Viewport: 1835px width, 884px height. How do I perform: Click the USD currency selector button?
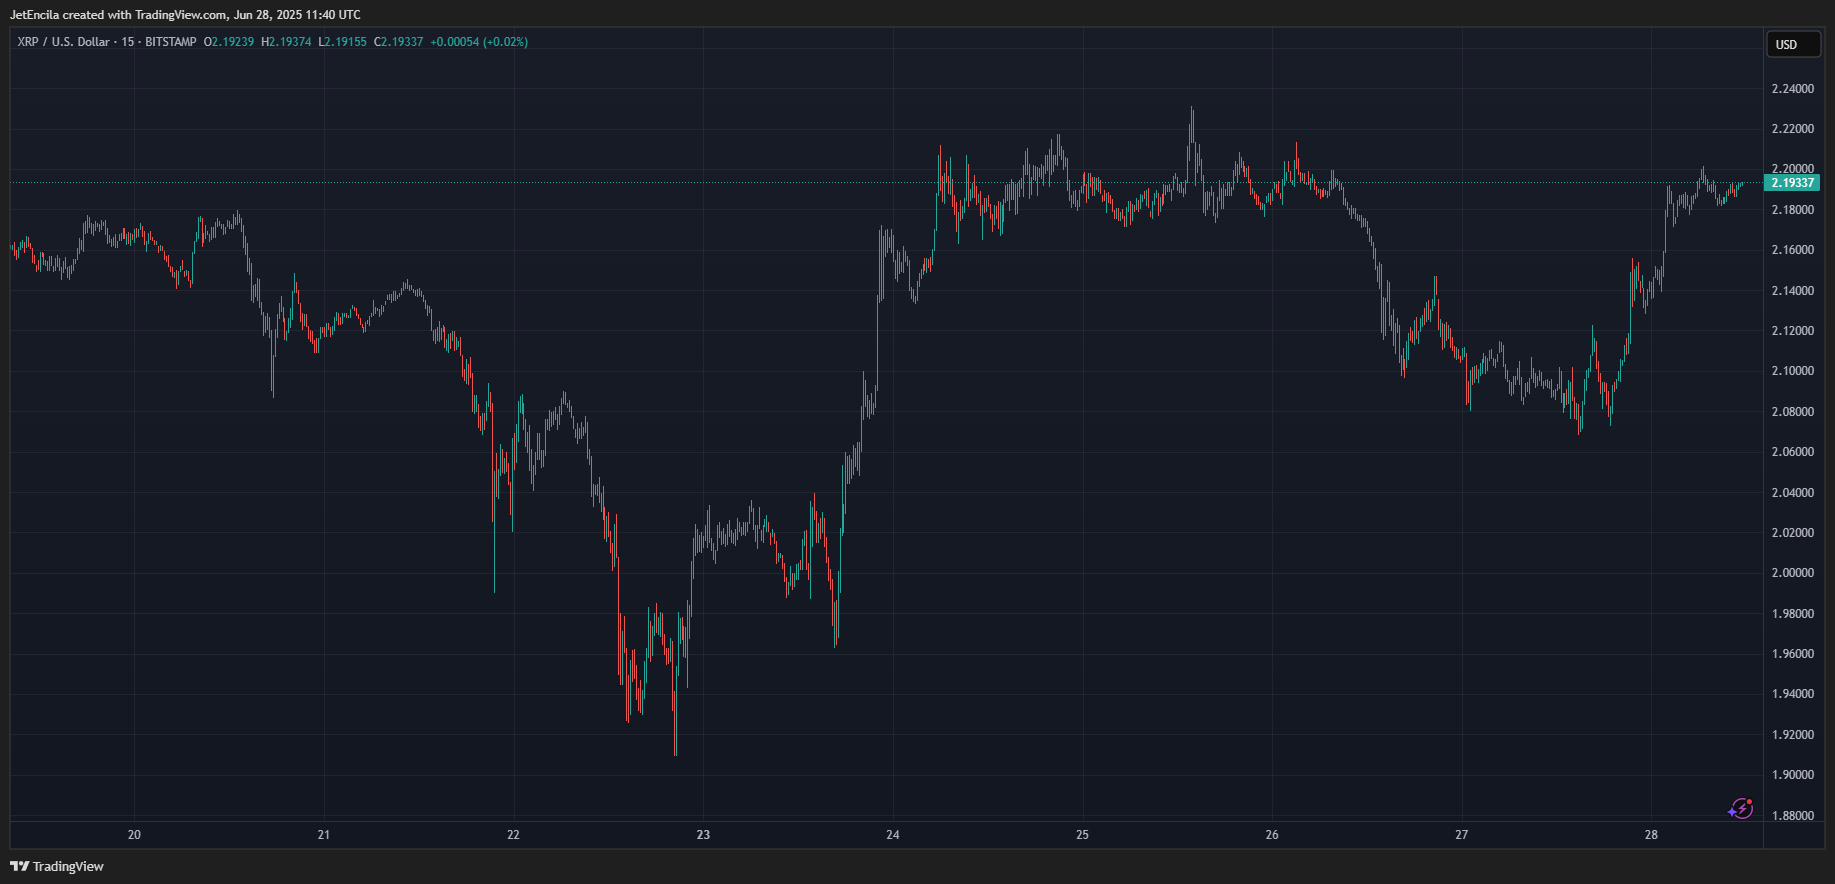coord(1793,44)
